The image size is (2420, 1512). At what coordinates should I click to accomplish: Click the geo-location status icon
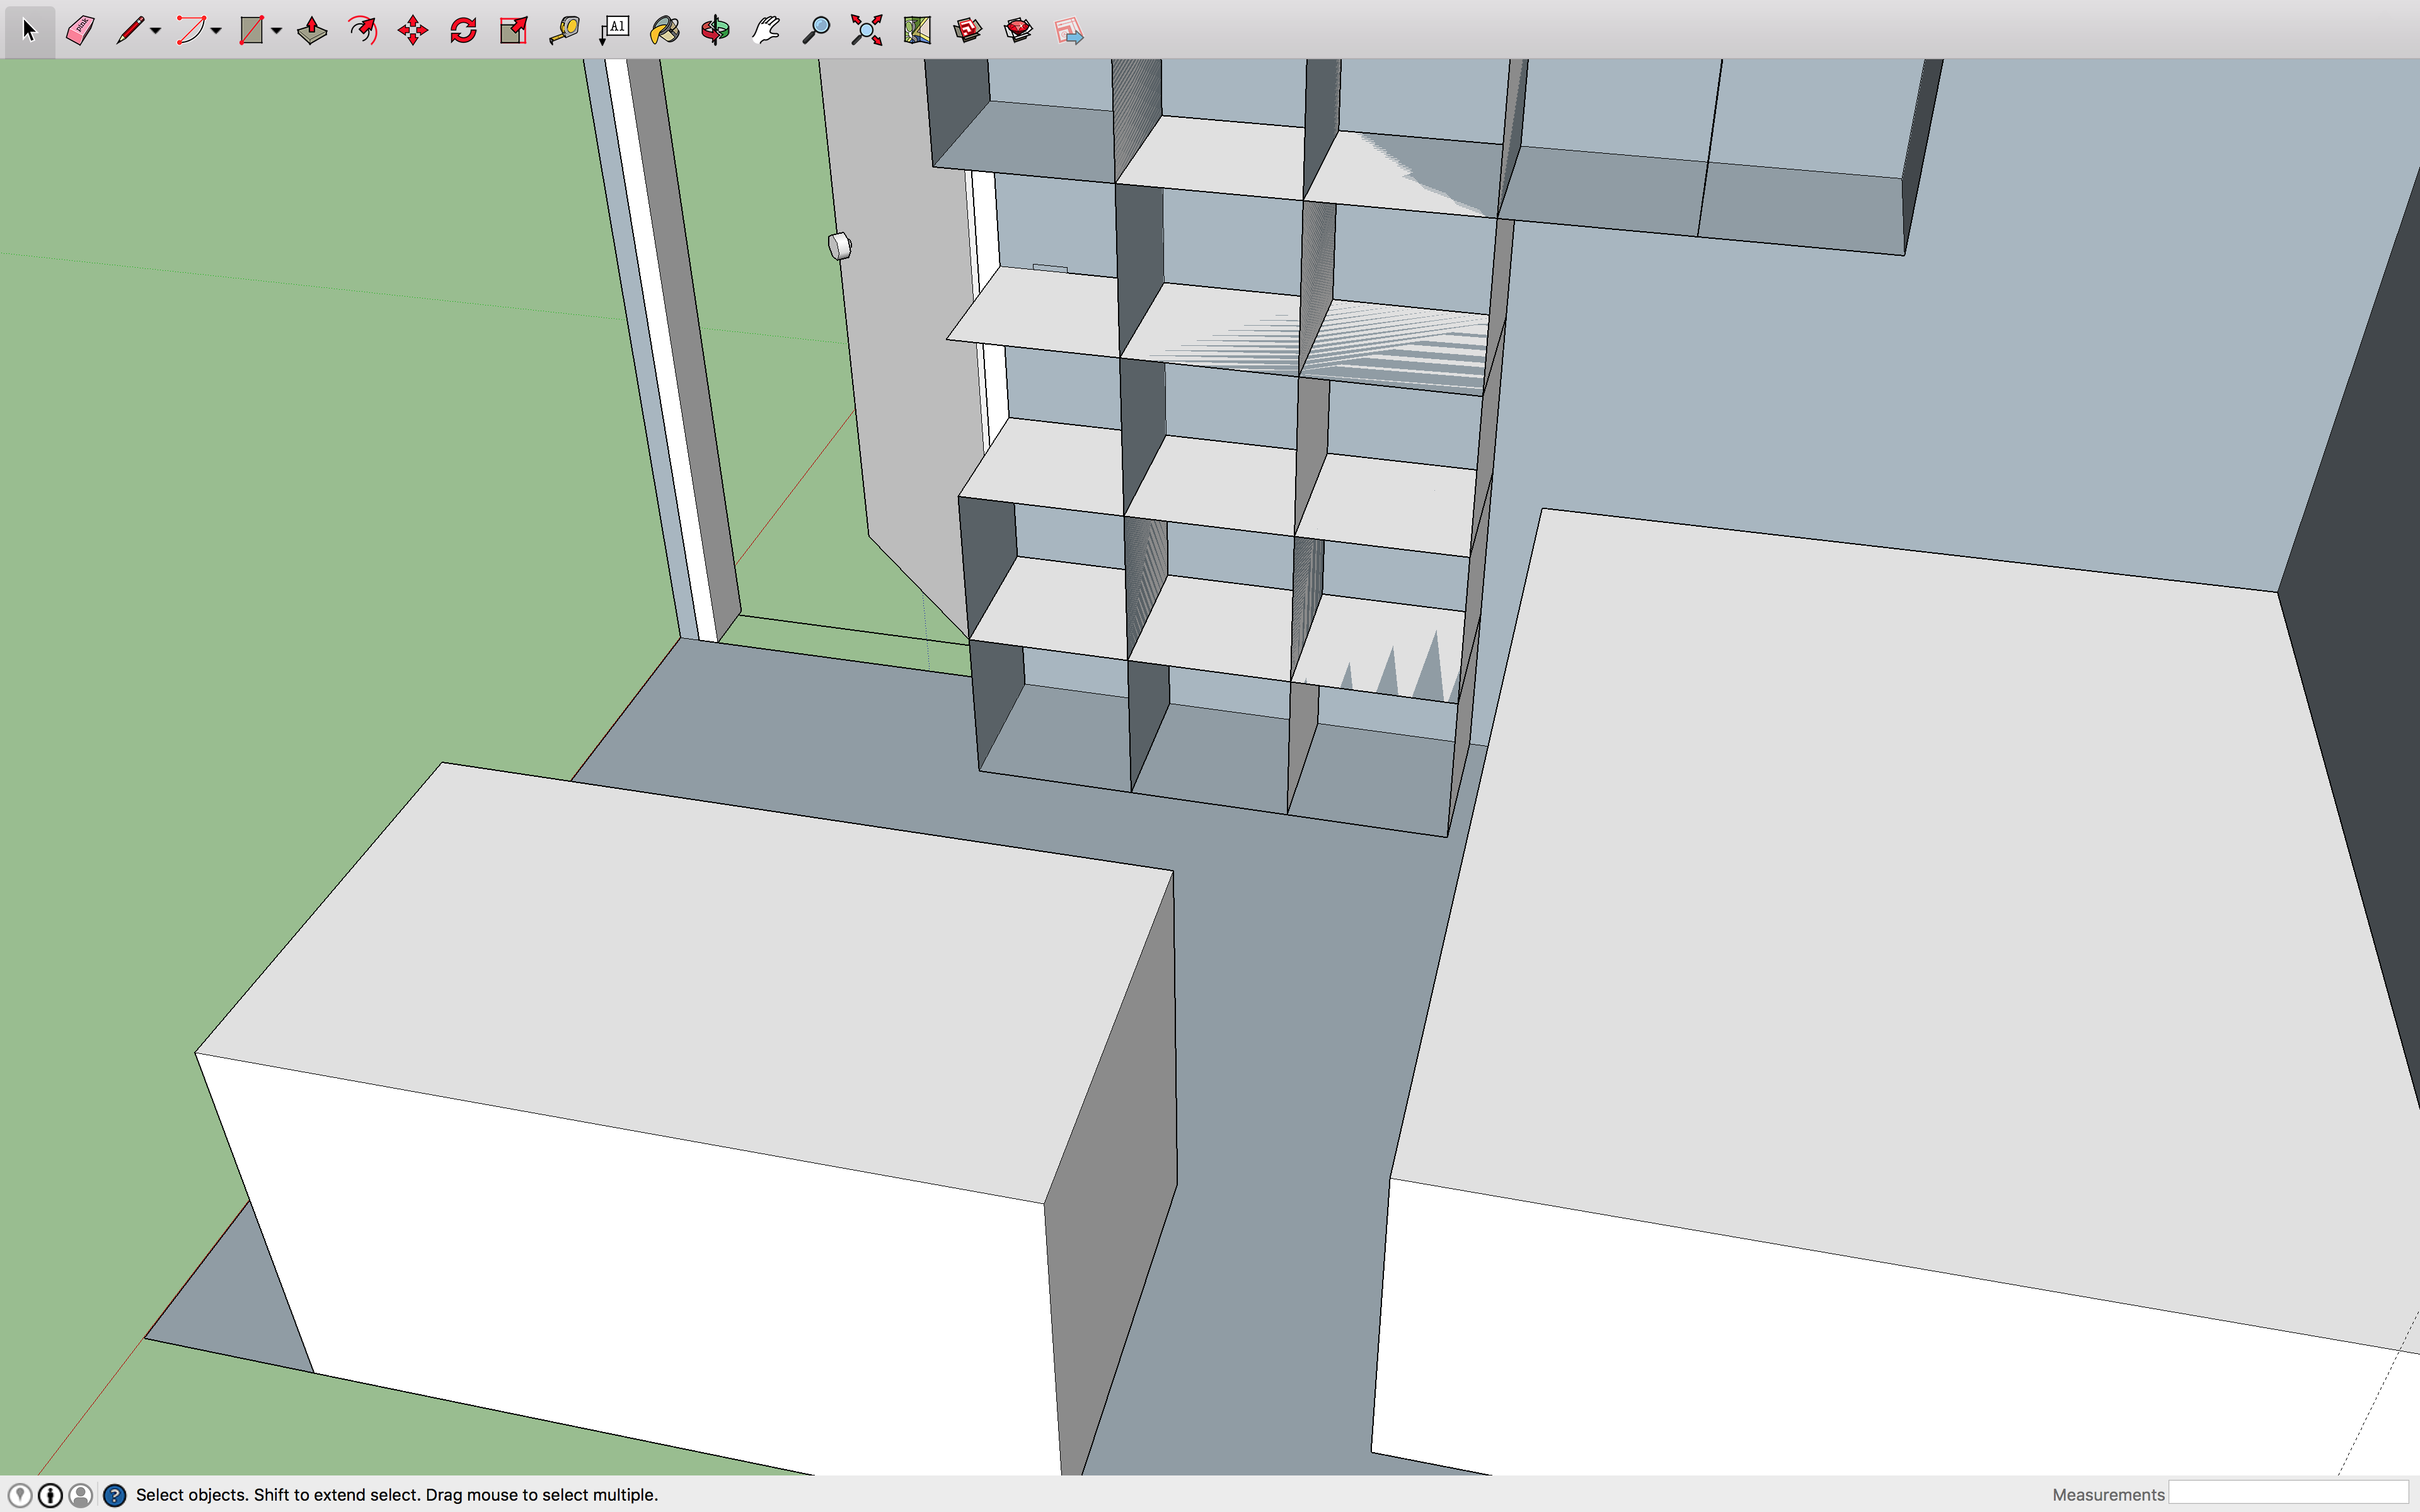click(x=20, y=1495)
